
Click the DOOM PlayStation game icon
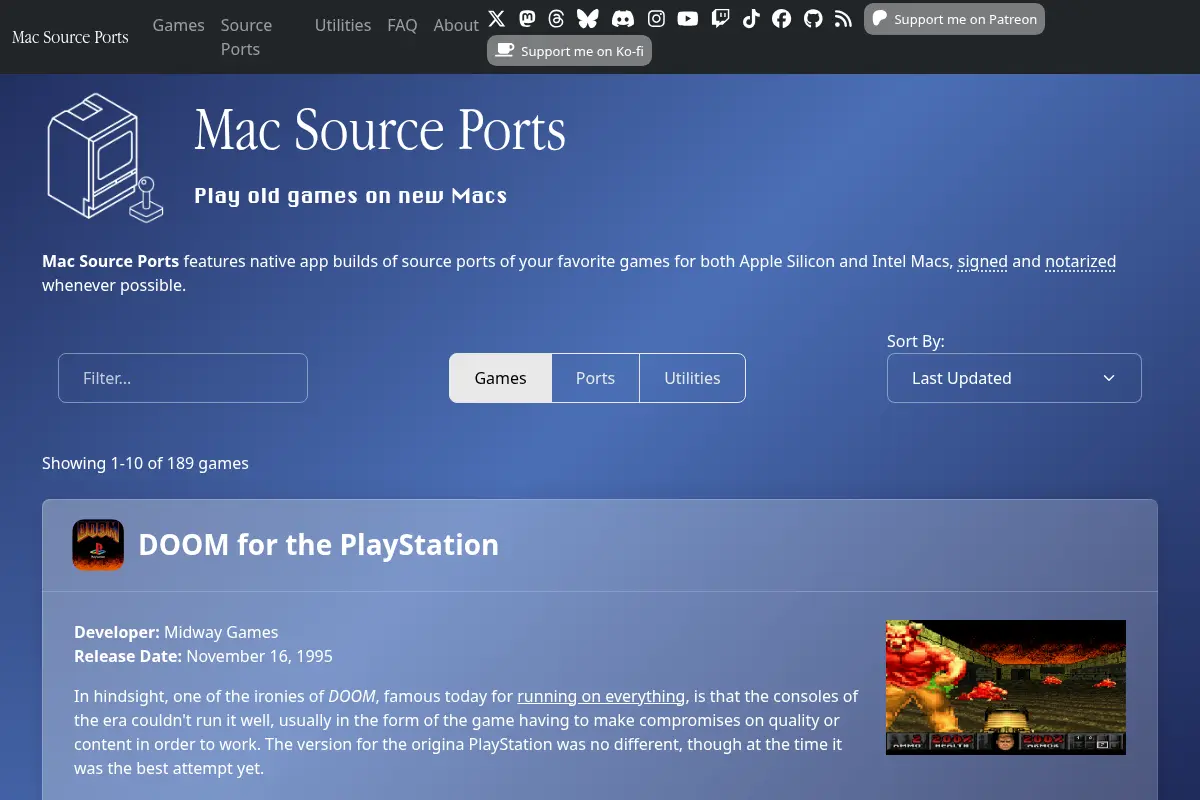[98, 545]
